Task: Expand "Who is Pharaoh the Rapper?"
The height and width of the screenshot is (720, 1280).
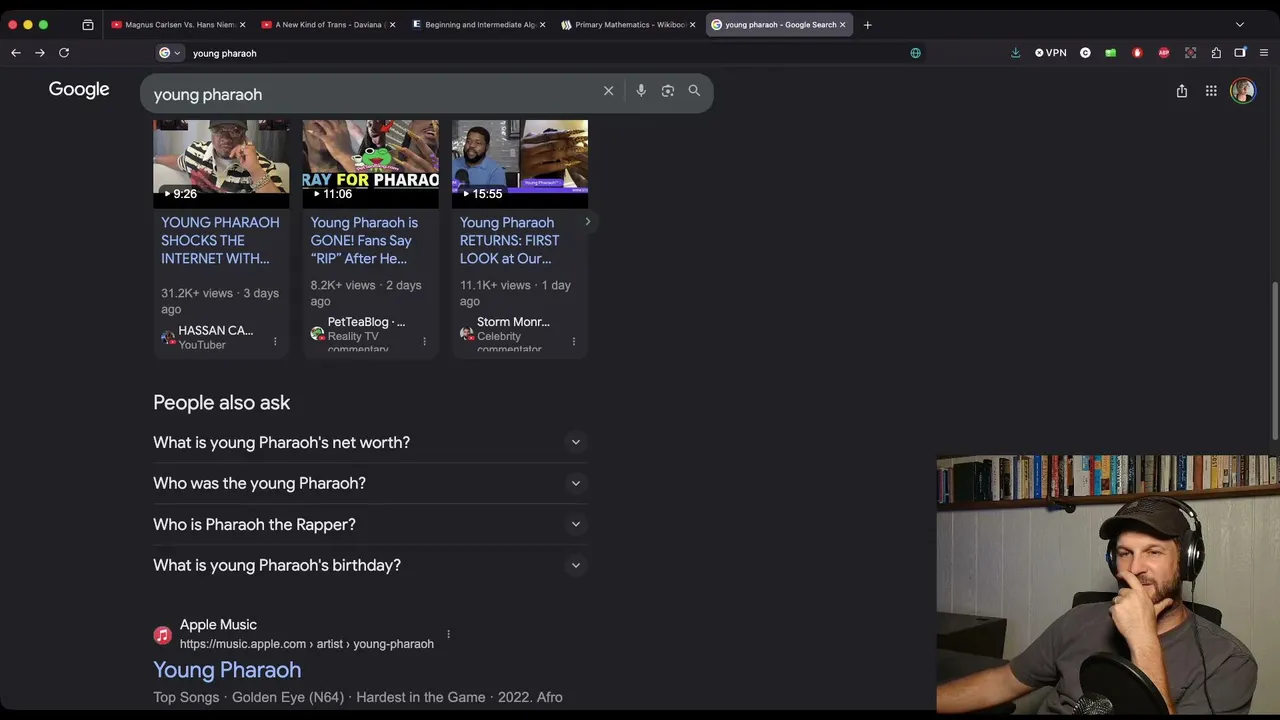Action: [370, 524]
